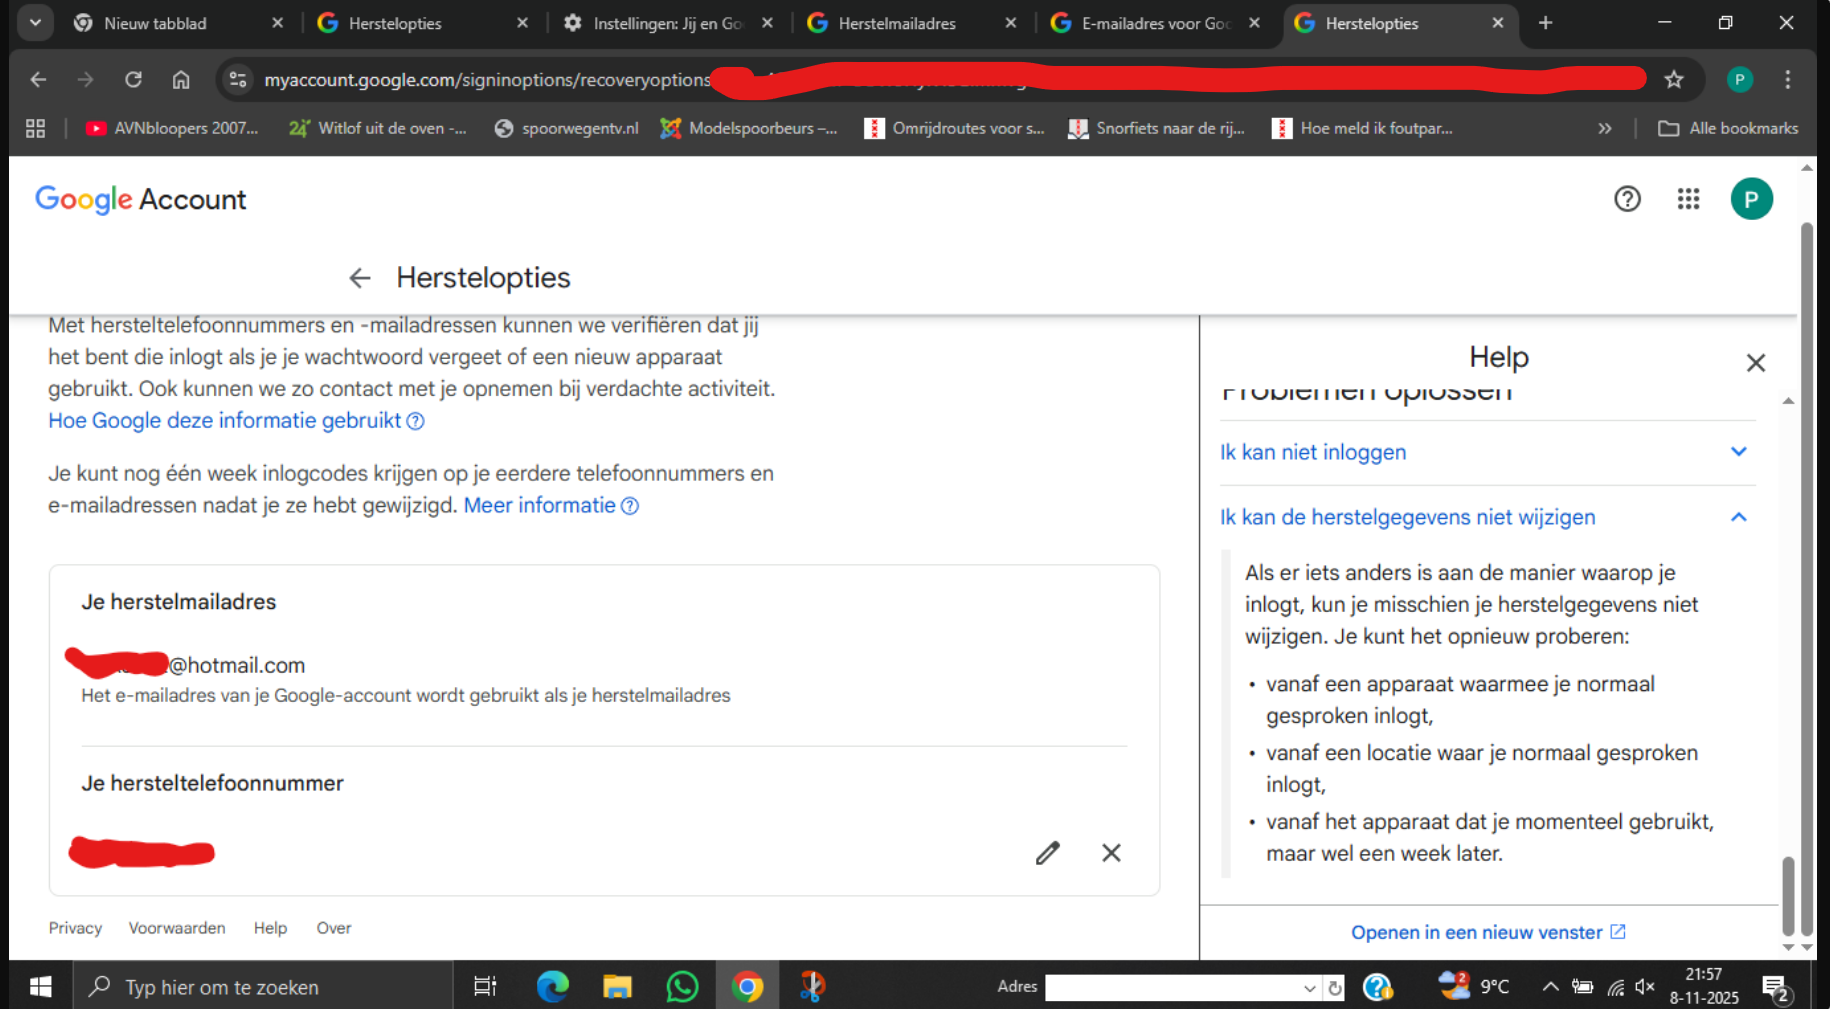Show hidden system tray icons
Viewport: 1830px width, 1009px height.
pos(1550,987)
